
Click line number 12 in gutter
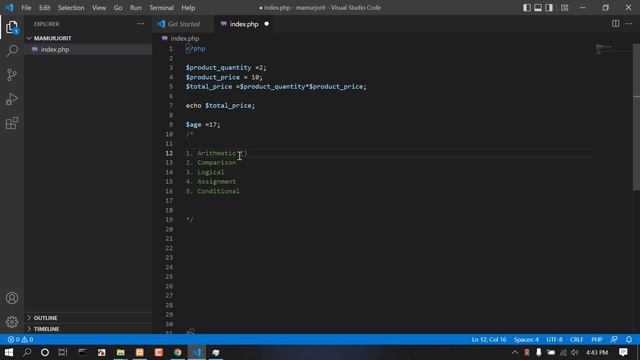coord(169,153)
